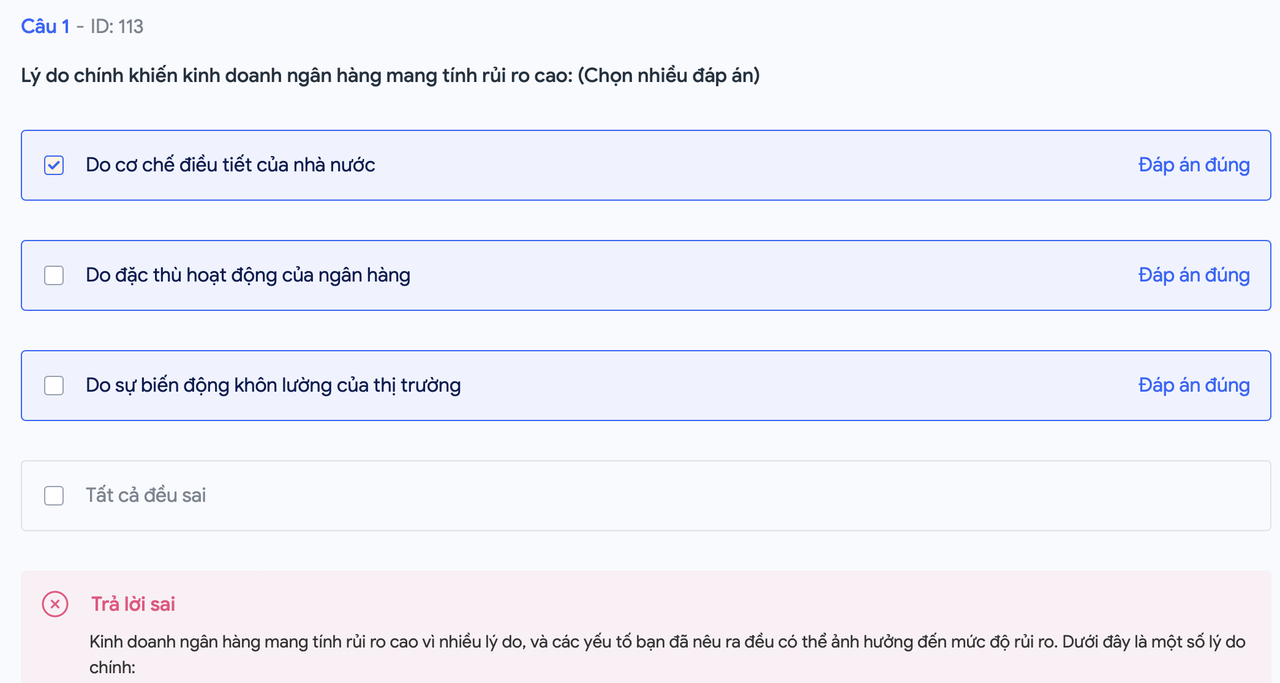This screenshot has width=1280, height=683.
Task: Select answer text 'Do cơ chế điều tiết của nhà nước'
Action: [230, 165]
